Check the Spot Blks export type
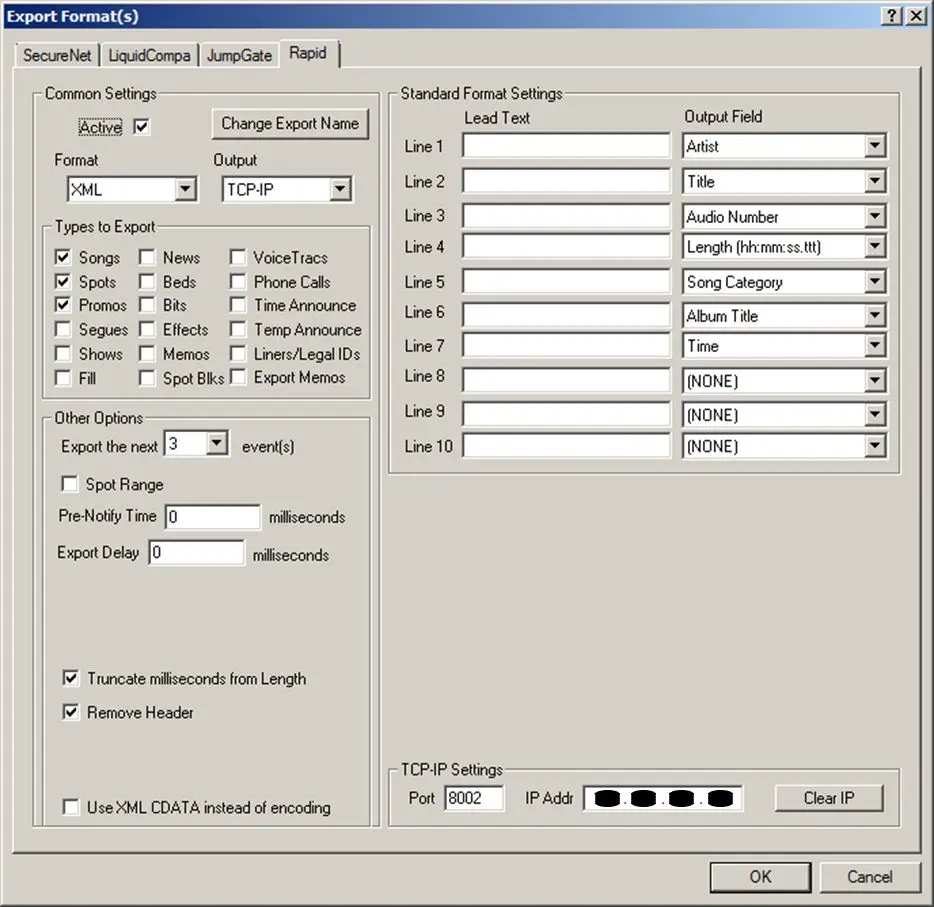Viewport: 934px width, 907px height. coord(147,378)
